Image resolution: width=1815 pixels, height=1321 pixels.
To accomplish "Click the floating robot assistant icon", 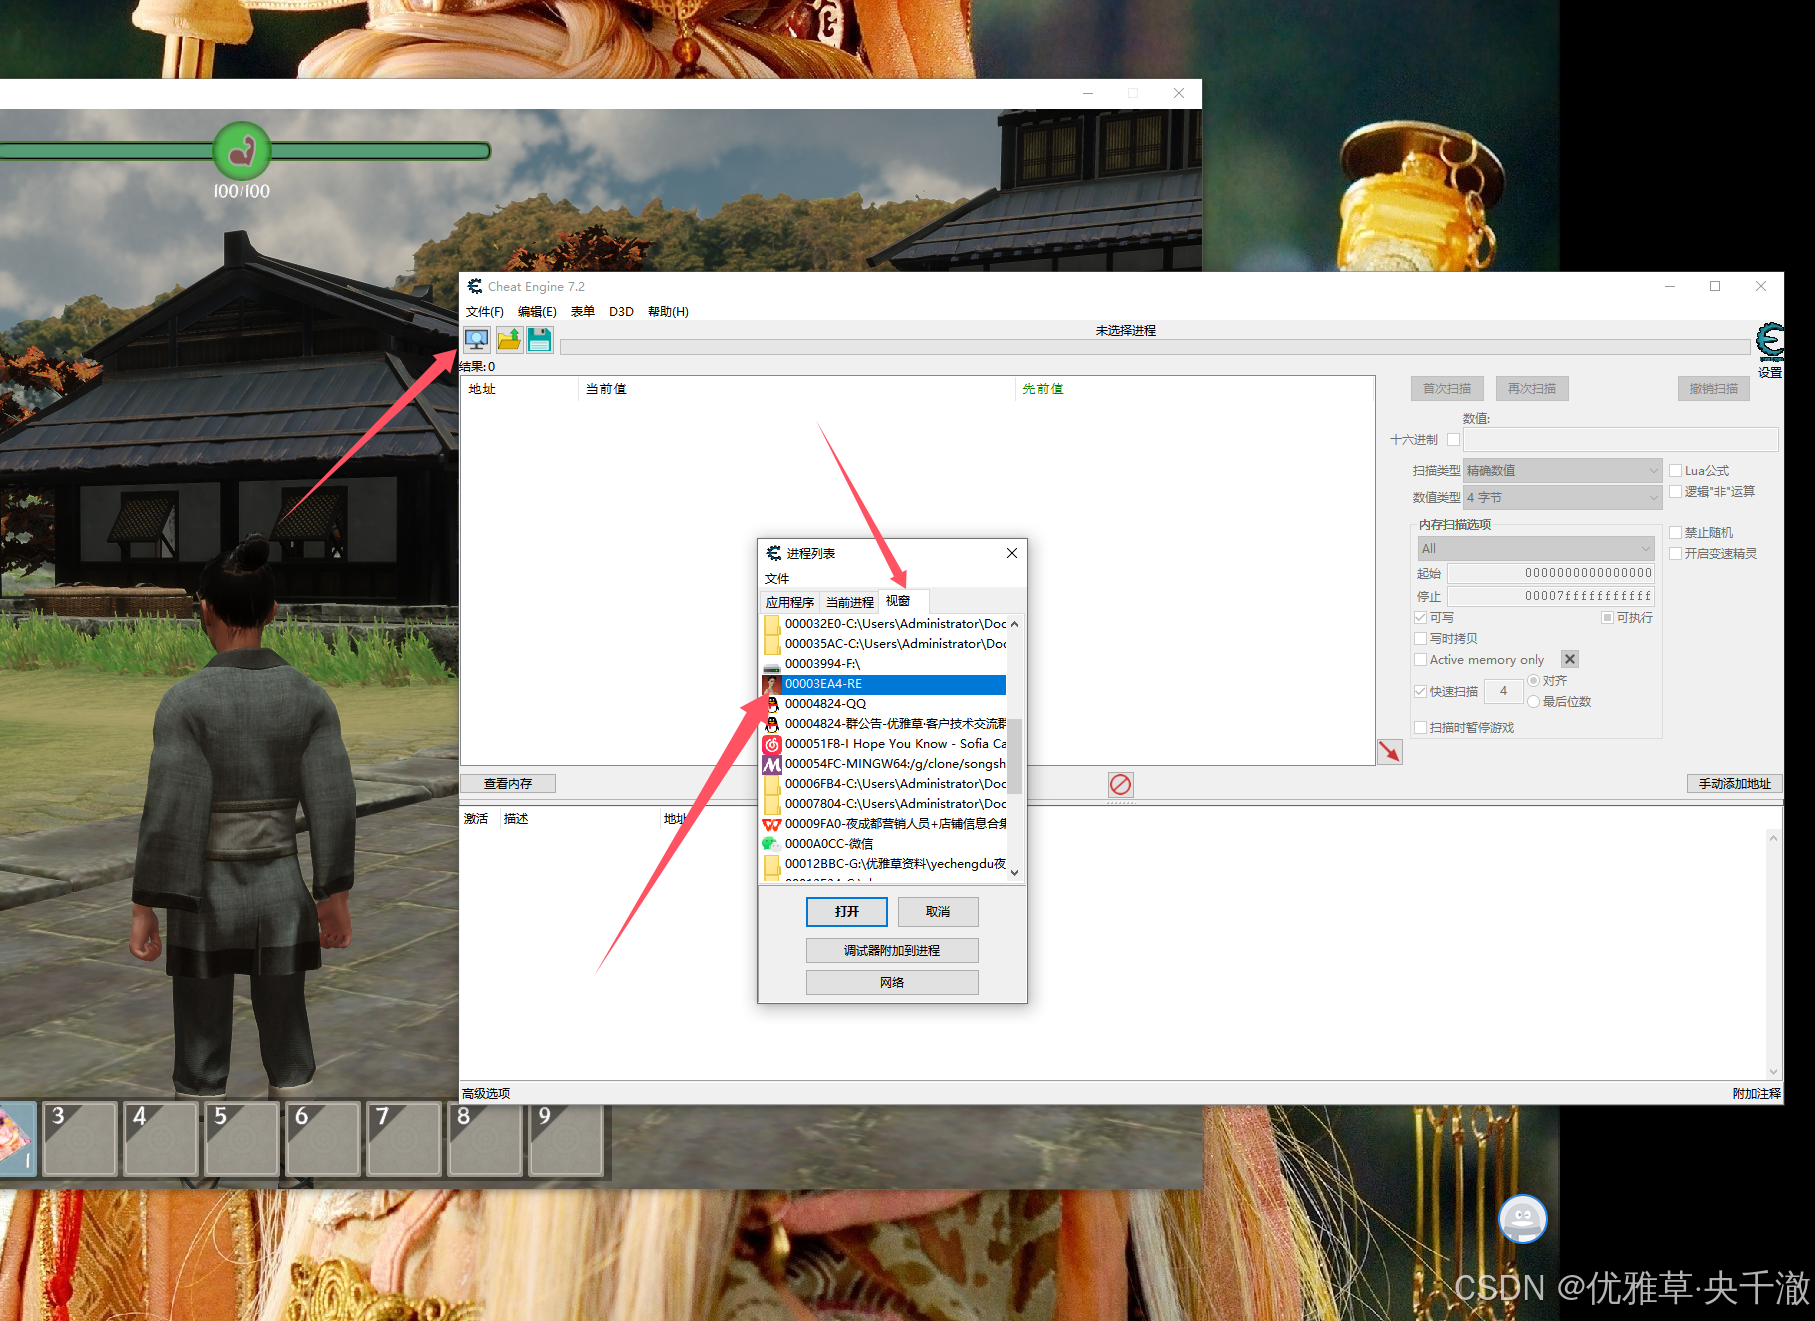I will click(x=1522, y=1219).
